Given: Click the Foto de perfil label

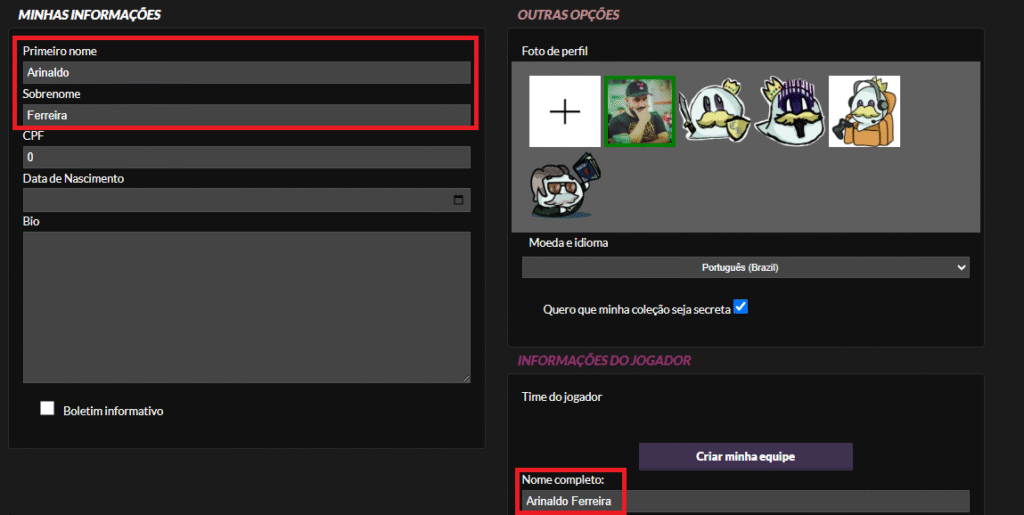Looking at the screenshot, I should 555,51.
